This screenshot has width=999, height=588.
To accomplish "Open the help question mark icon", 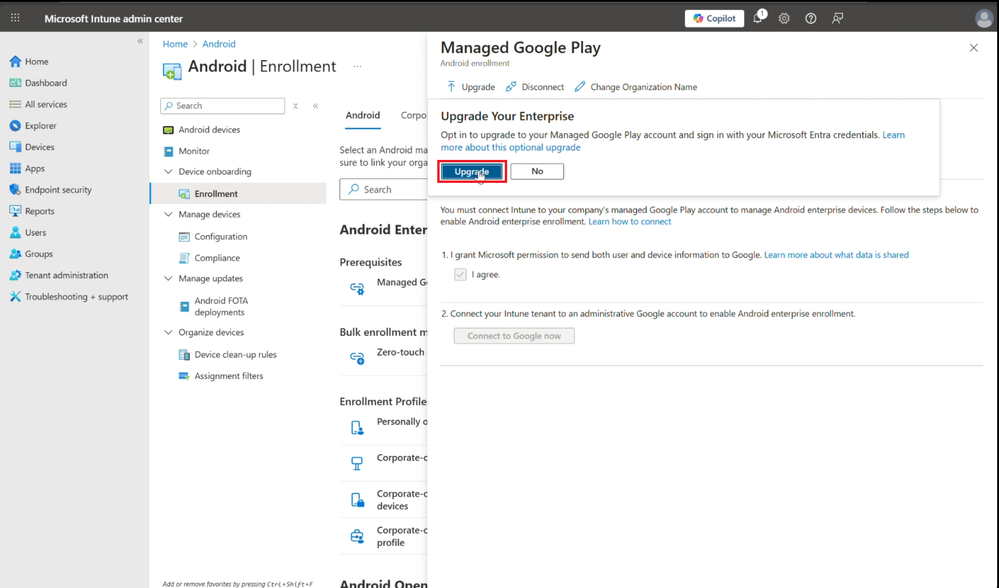I will click(810, 18).
